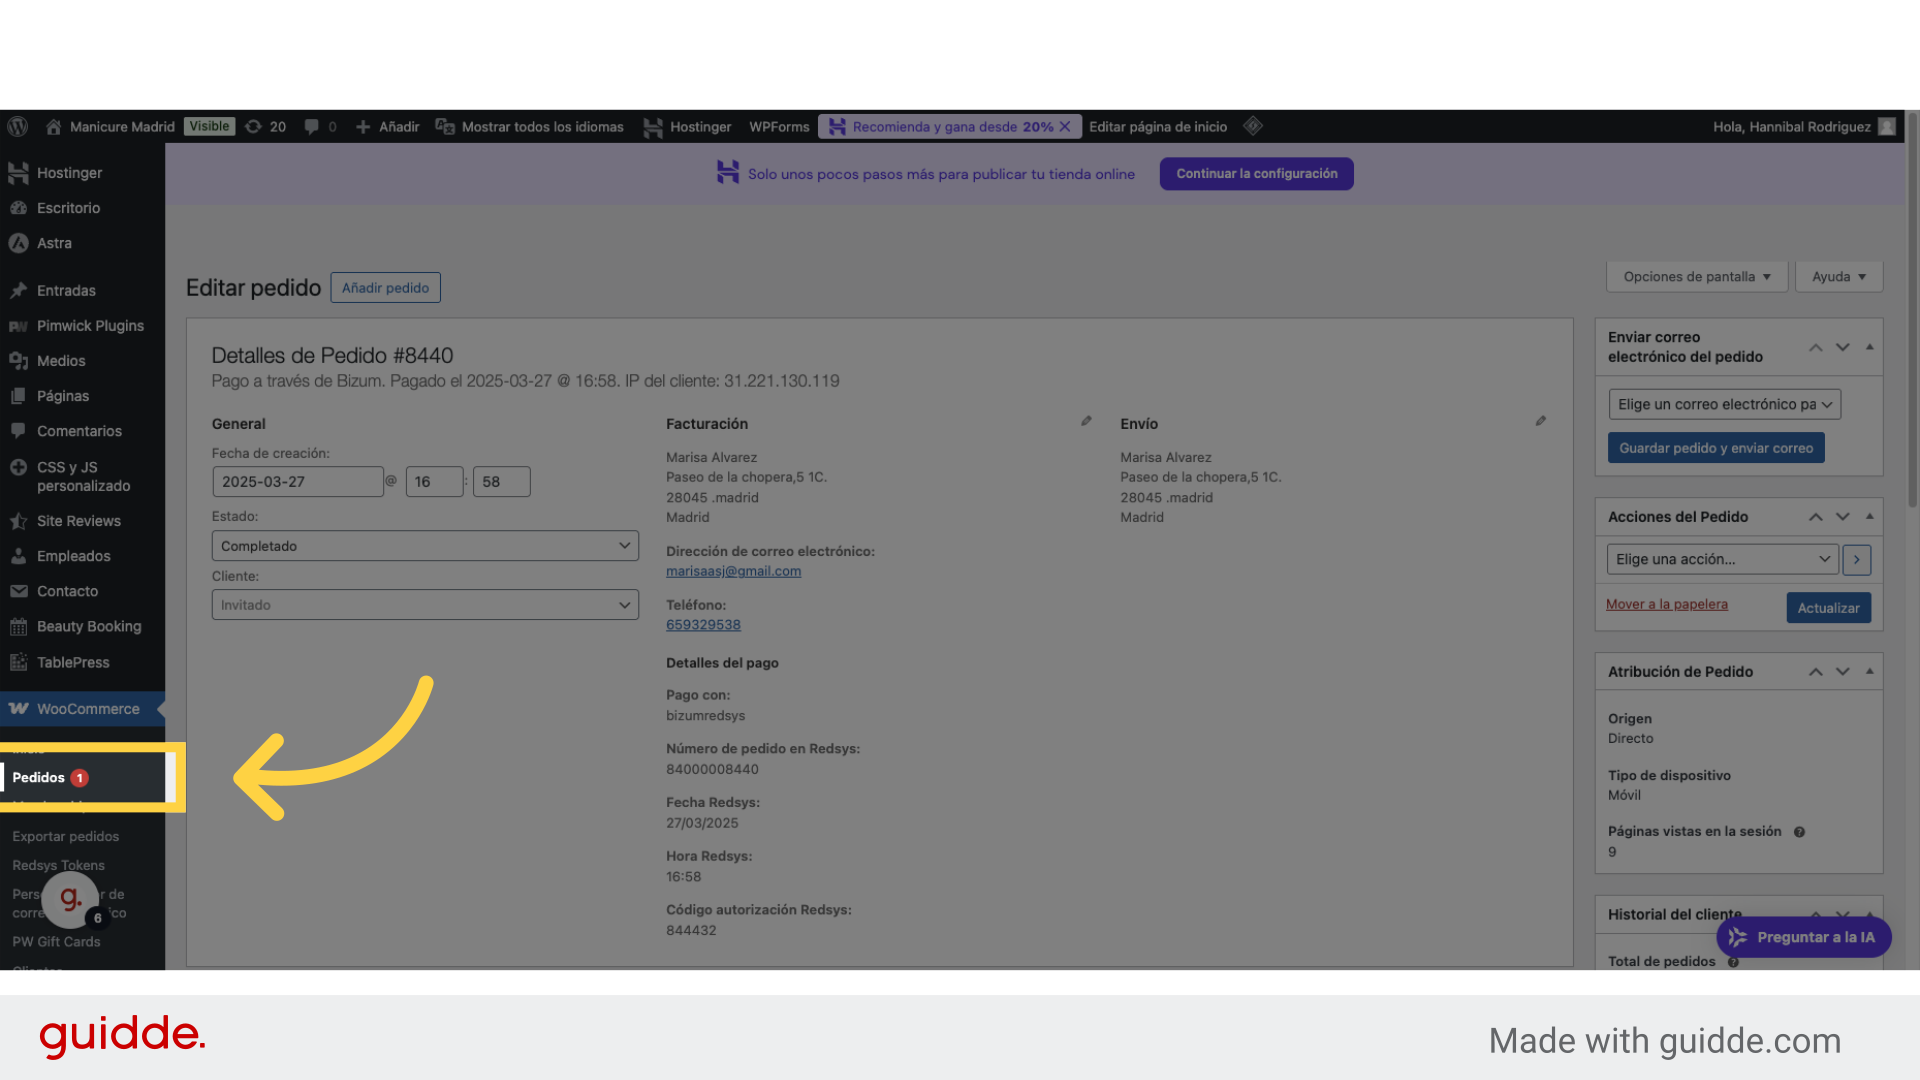
Task: Click the creation date input field
Action: (297, 482)
